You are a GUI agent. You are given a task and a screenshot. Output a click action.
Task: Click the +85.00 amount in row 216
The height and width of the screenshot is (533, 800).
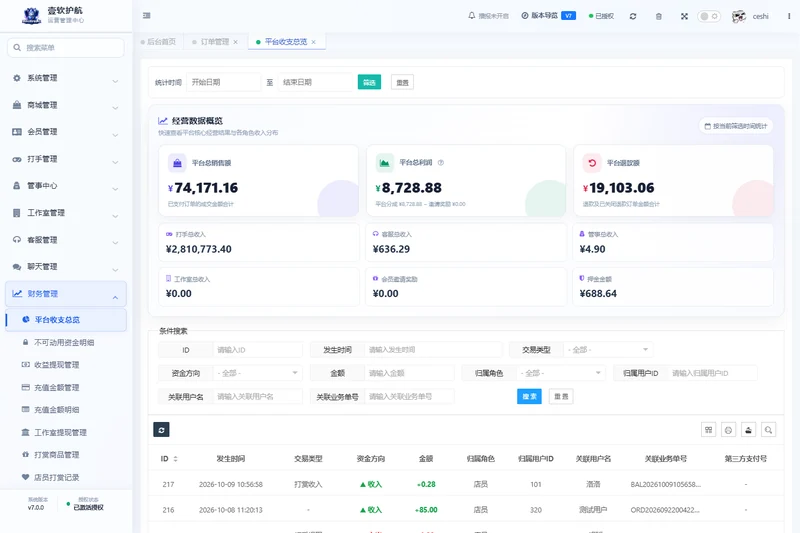pyautogui.click(x=426, y=510)
